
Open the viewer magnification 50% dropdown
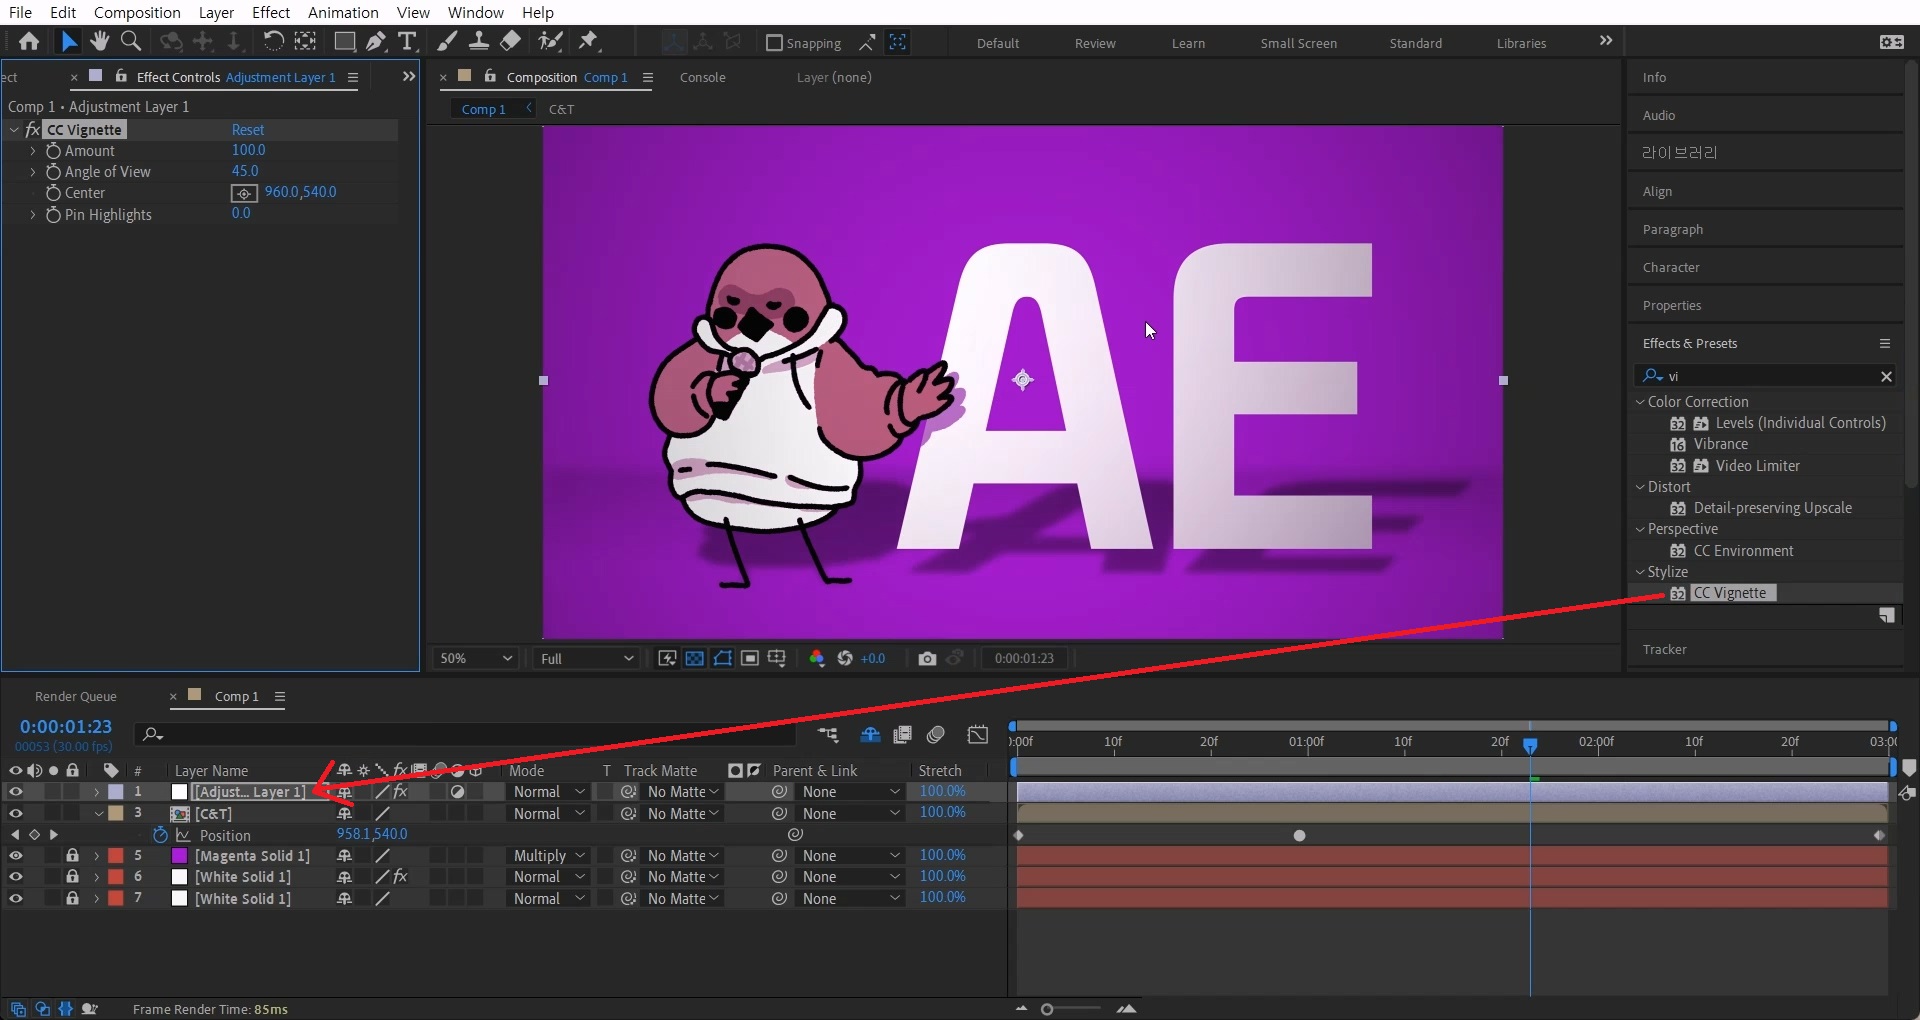475,658
